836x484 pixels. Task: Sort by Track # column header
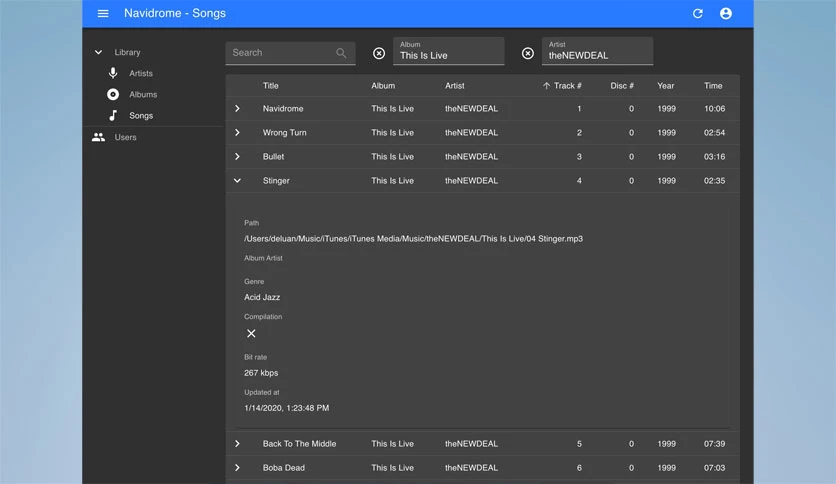click(568, 86)
